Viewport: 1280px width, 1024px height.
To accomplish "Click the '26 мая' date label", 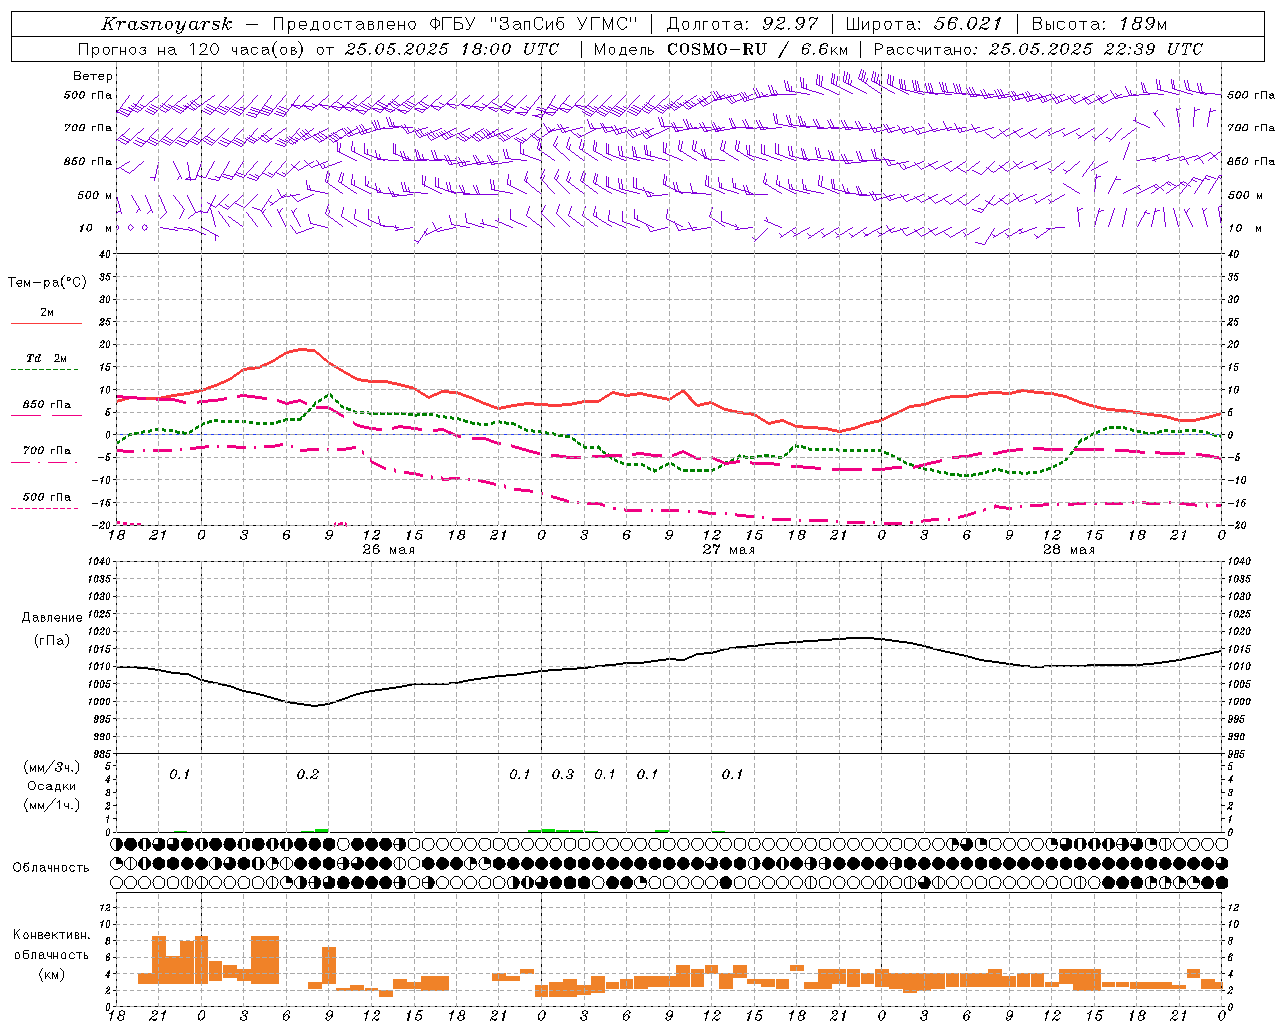I will 388,550.
